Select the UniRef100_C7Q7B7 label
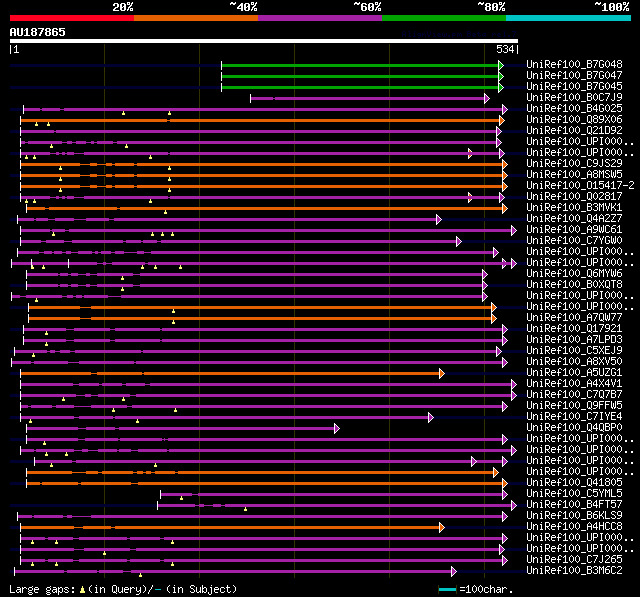Image resolution: width=640 pixels, height=597 pixels. coord(574,395)
